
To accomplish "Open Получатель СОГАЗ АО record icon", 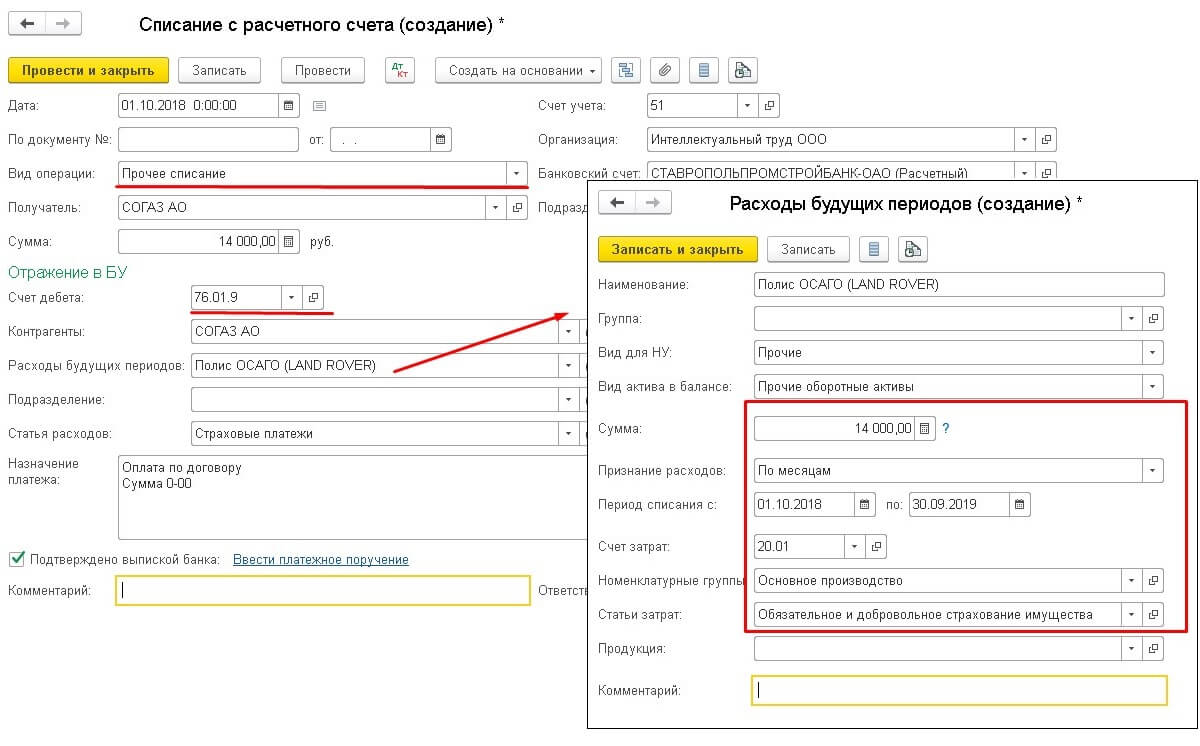I will pos(517,208).
